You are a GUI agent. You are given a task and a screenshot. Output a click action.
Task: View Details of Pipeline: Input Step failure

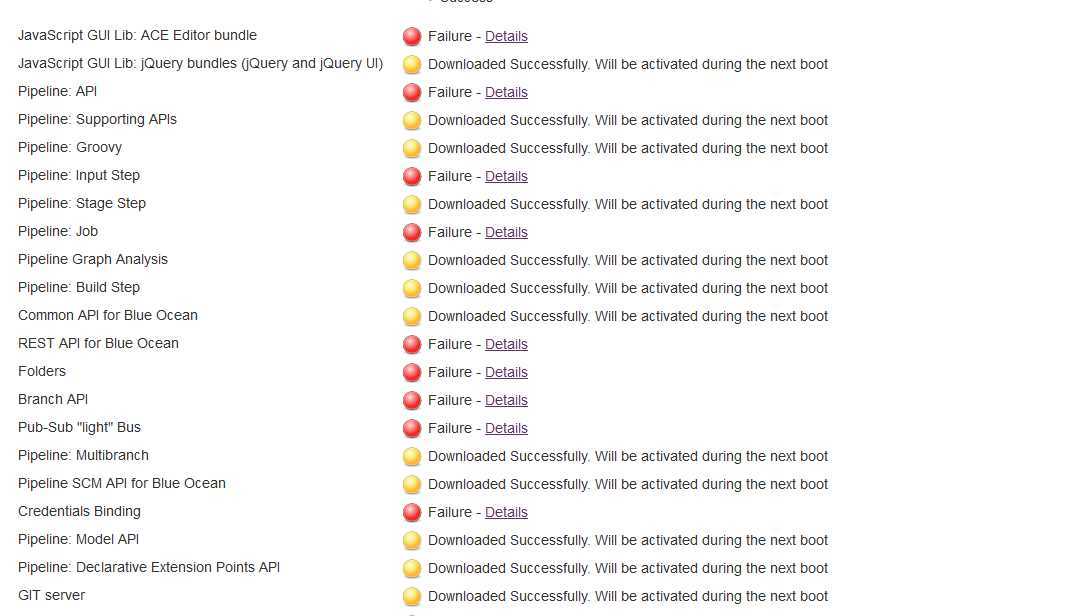(506, 176)
